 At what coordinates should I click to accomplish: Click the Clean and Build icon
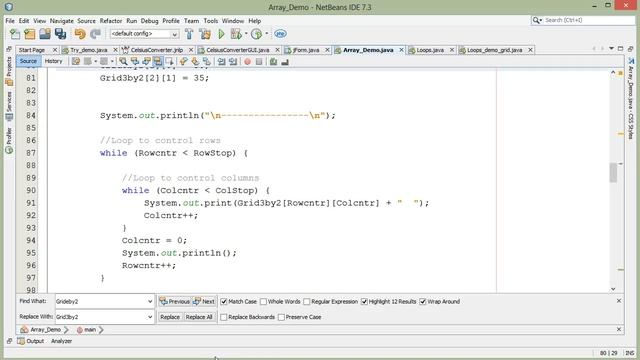[205, 34]
